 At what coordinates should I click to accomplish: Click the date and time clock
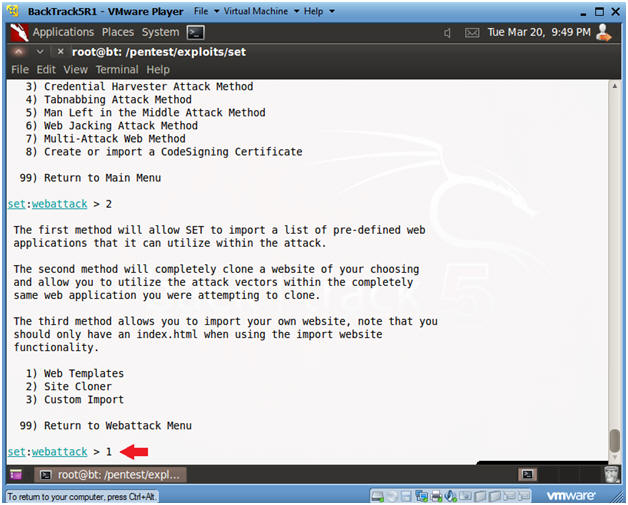tap(539, 32)
